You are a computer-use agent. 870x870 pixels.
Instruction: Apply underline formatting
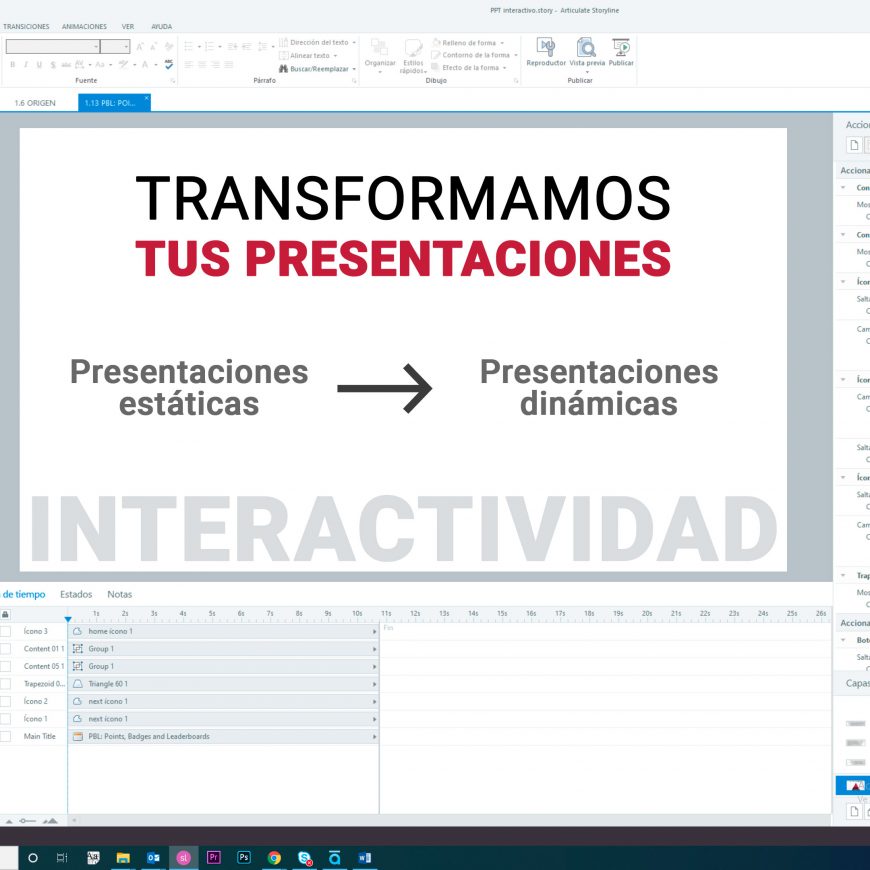(x=39, y=65)
